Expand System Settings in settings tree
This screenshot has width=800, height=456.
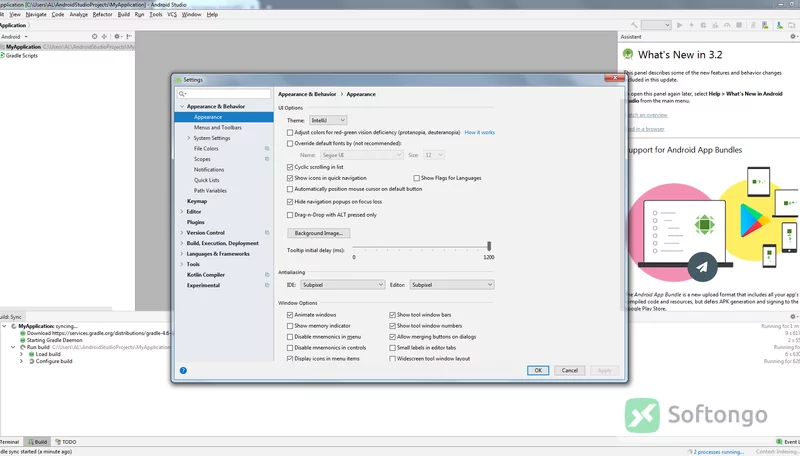[x=189, y=138]
